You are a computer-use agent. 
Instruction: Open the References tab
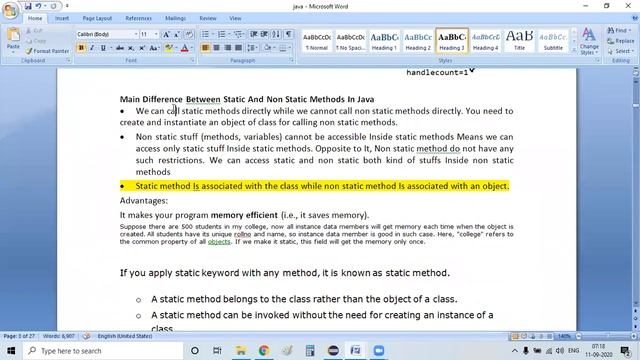pyautogui.click(x=138, y=18)
